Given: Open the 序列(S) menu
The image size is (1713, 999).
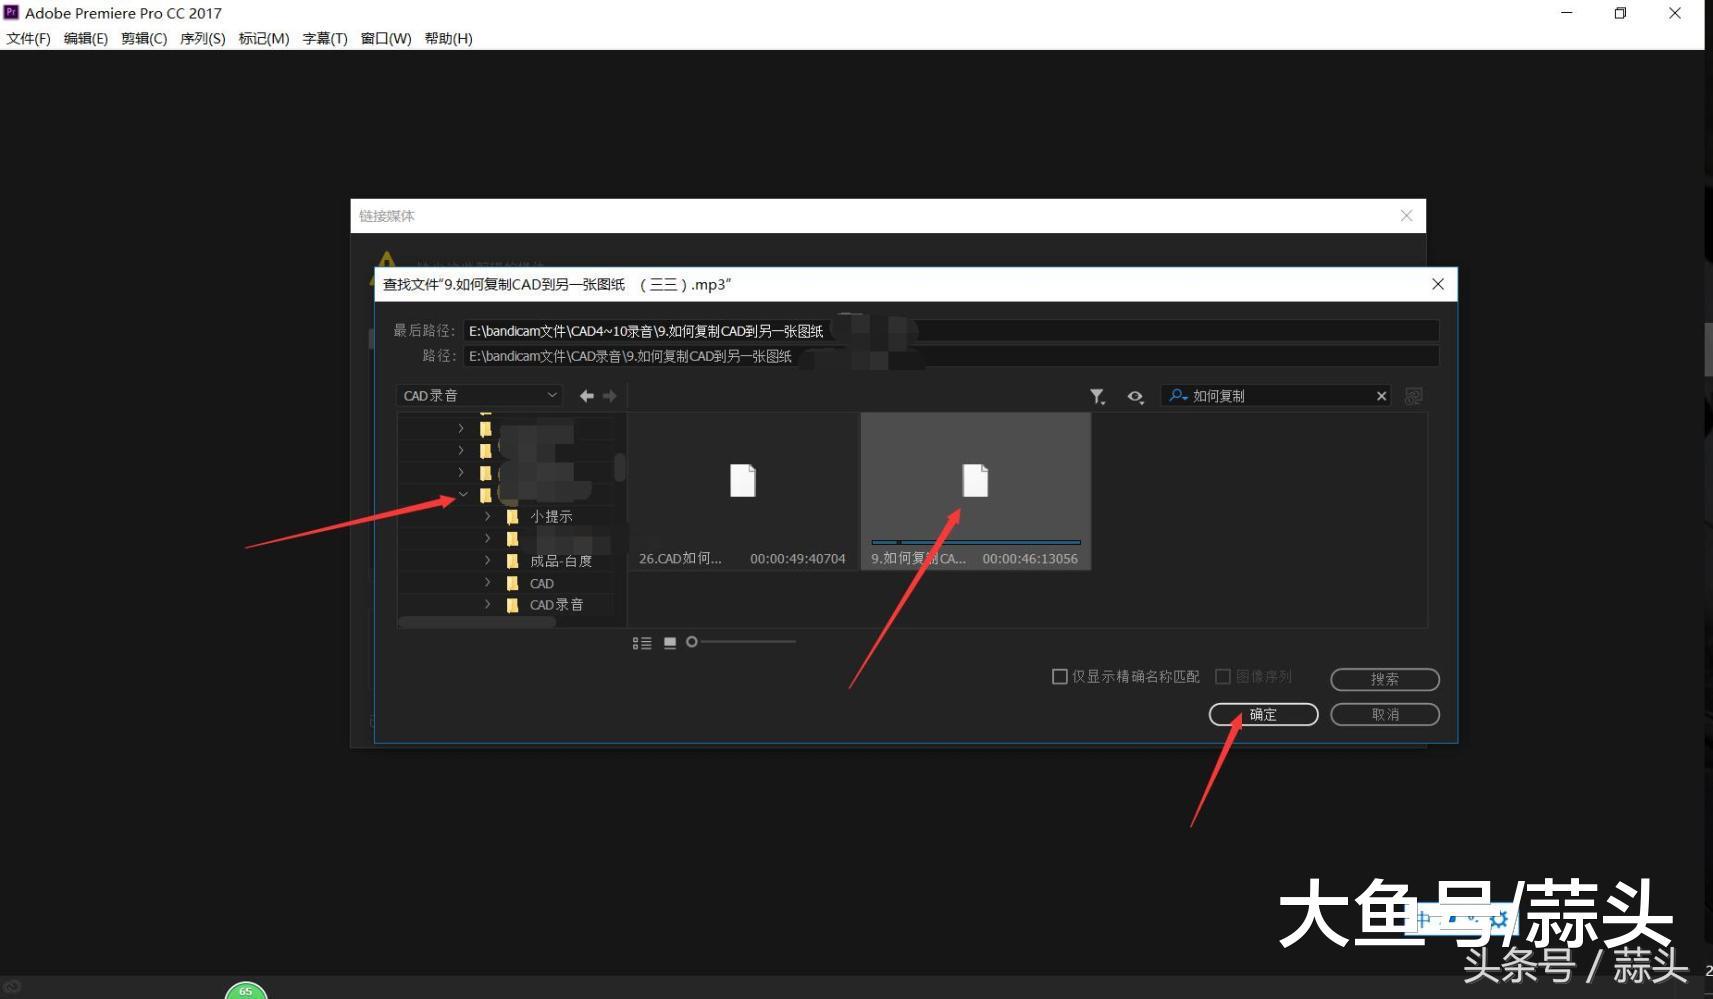Looking at the screenshot, I should [x=203, y=38].
